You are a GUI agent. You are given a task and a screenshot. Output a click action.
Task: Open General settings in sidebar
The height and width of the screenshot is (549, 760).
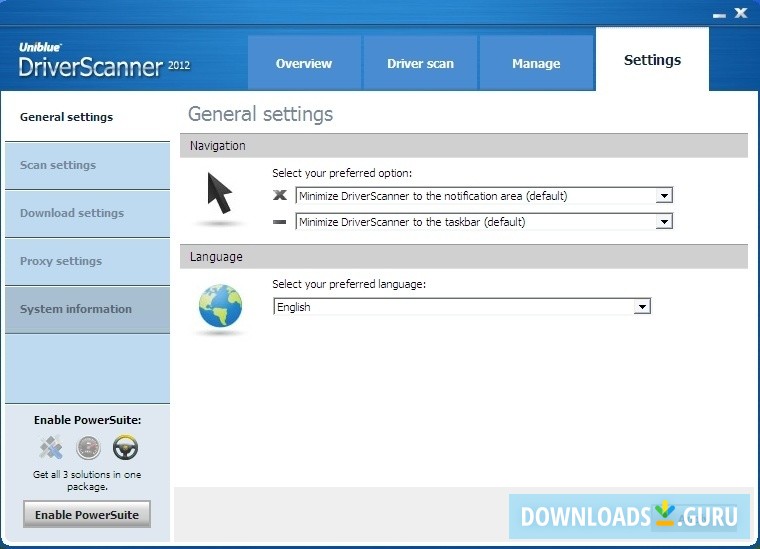coord(87,117)
